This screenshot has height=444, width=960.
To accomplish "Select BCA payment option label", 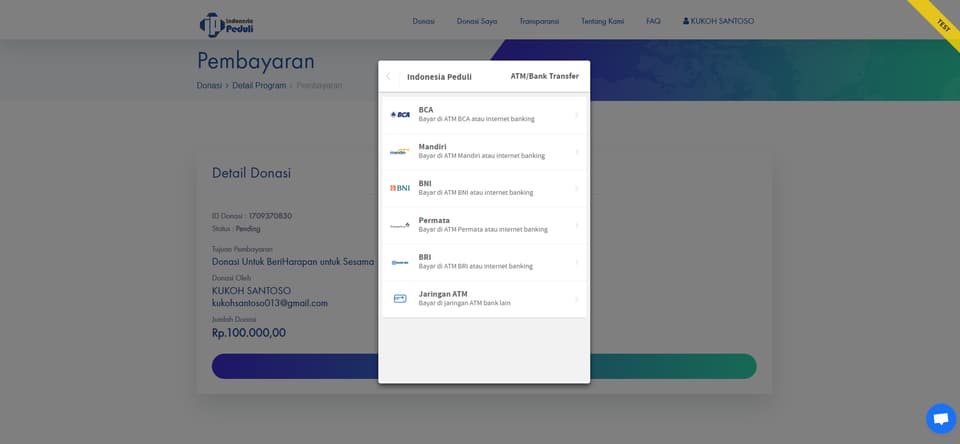I will click(x=426, y=110).
